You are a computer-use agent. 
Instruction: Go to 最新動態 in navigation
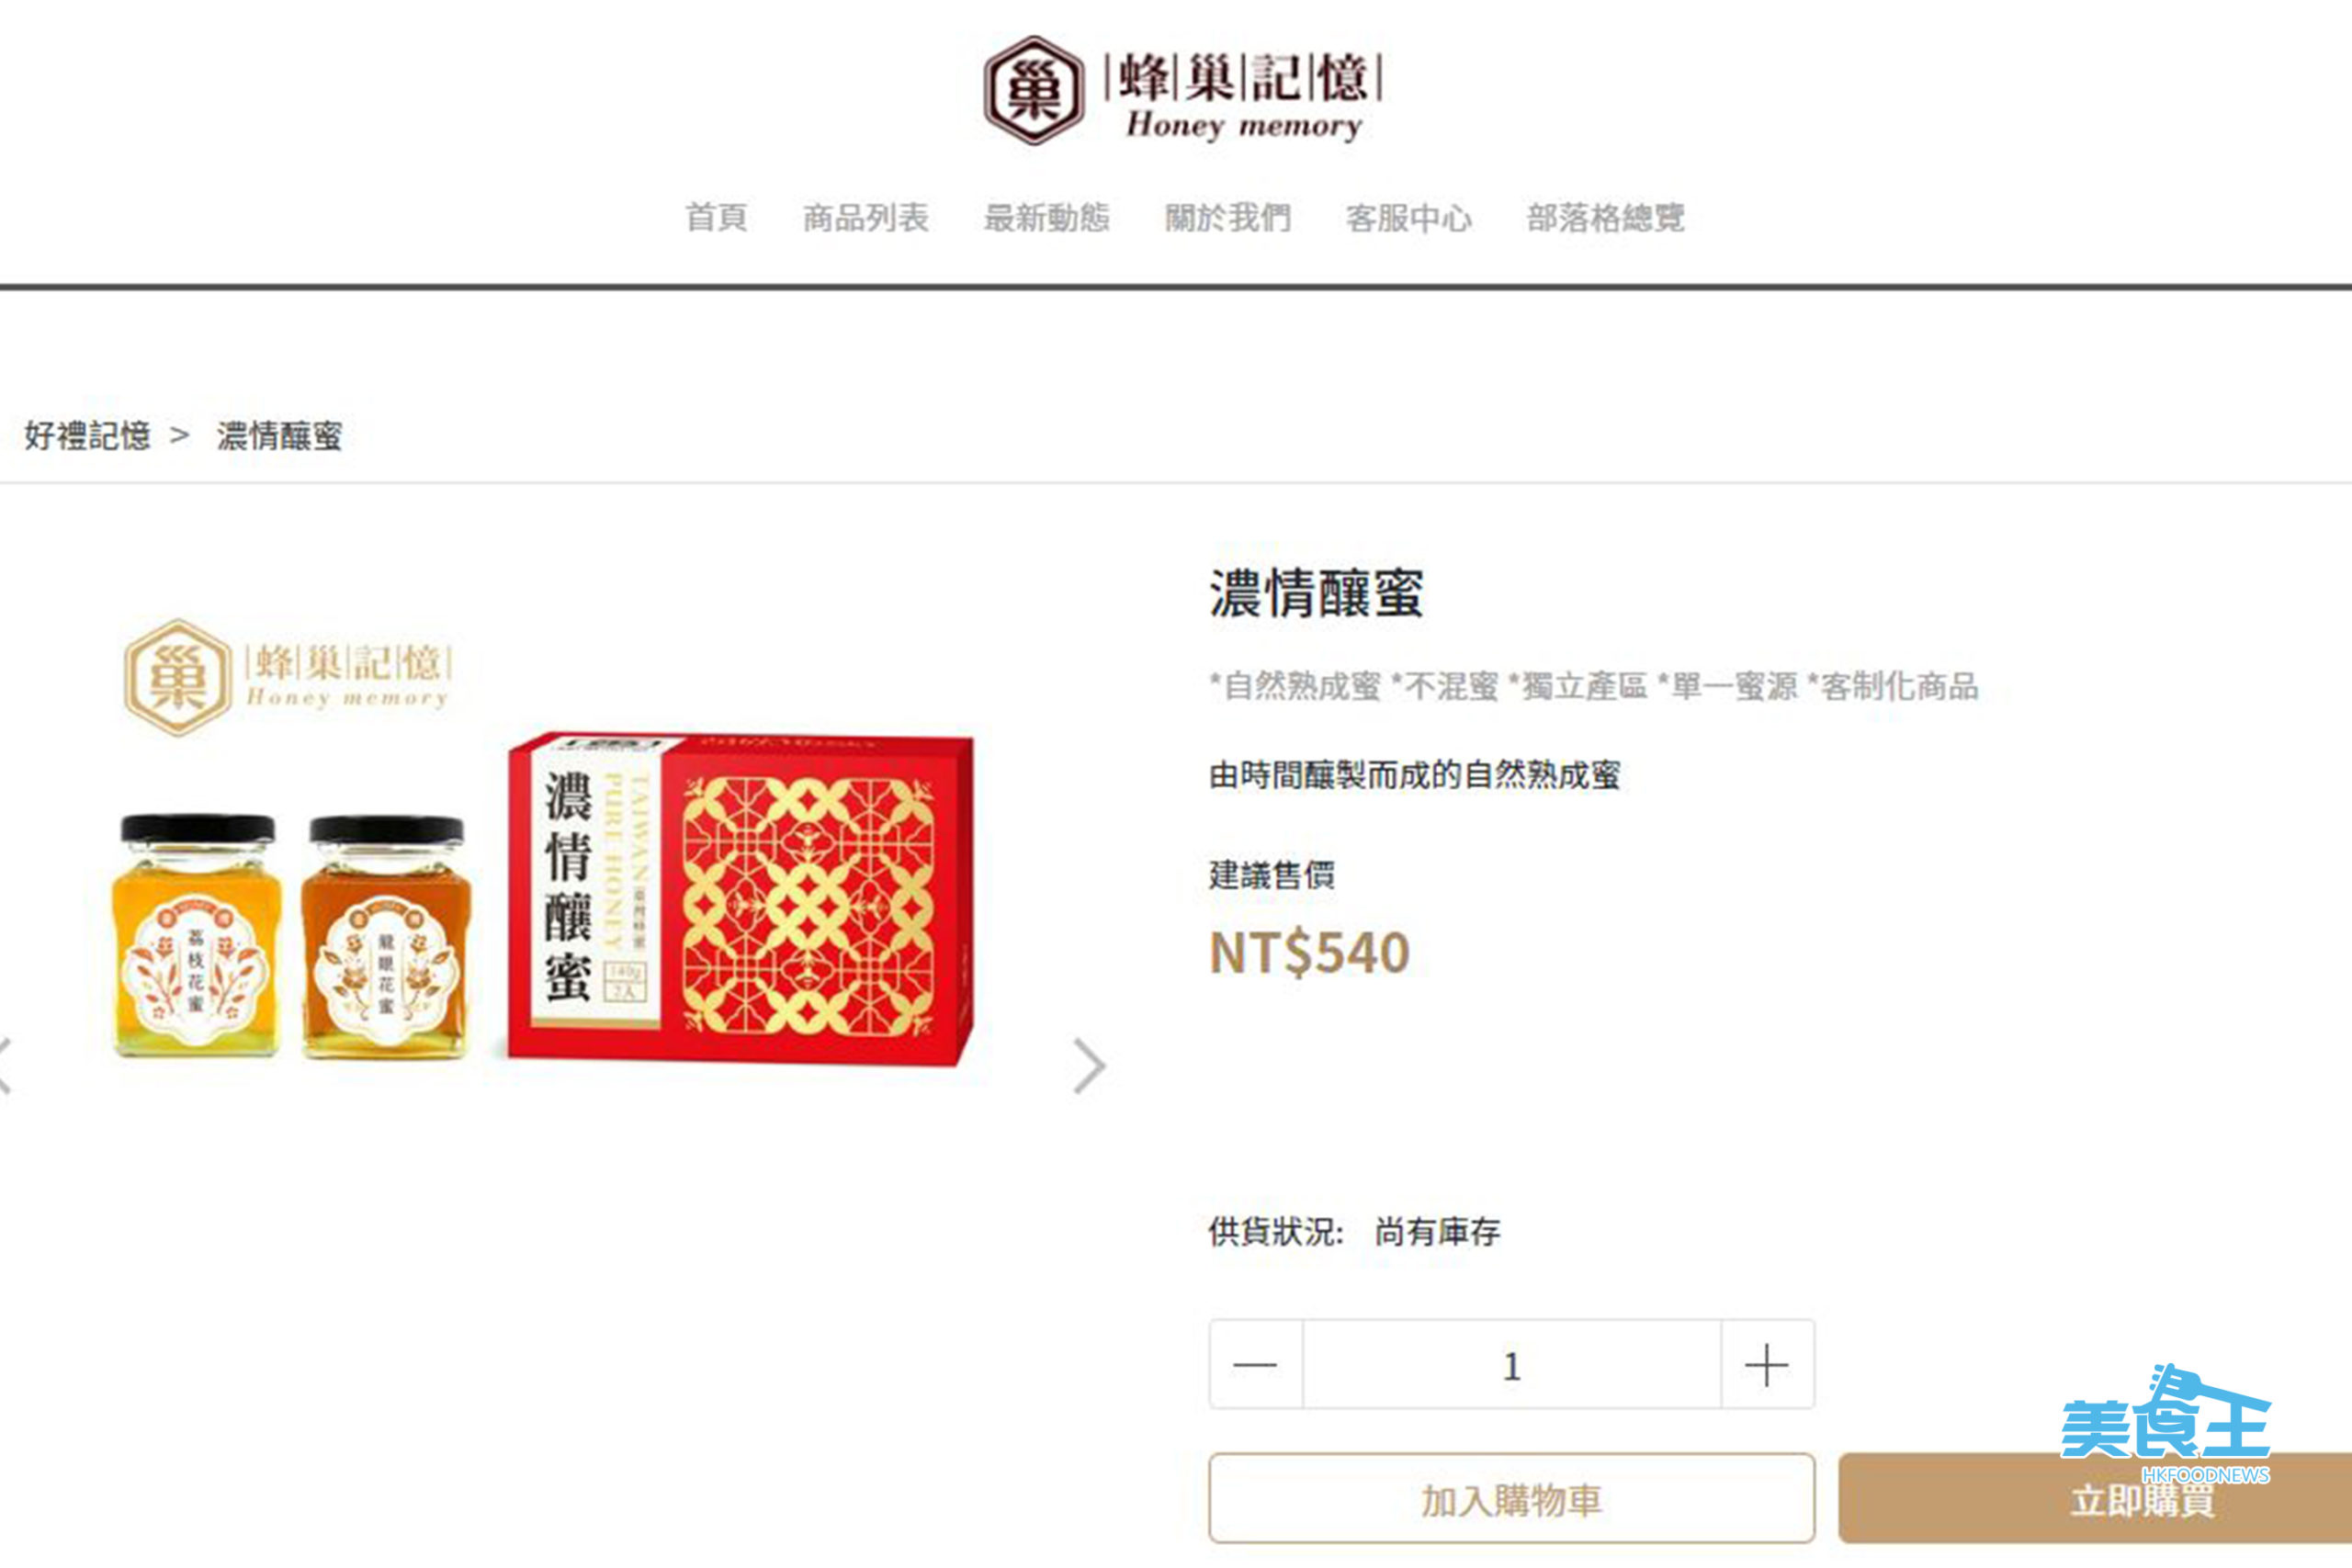(x=1047, y=217)
